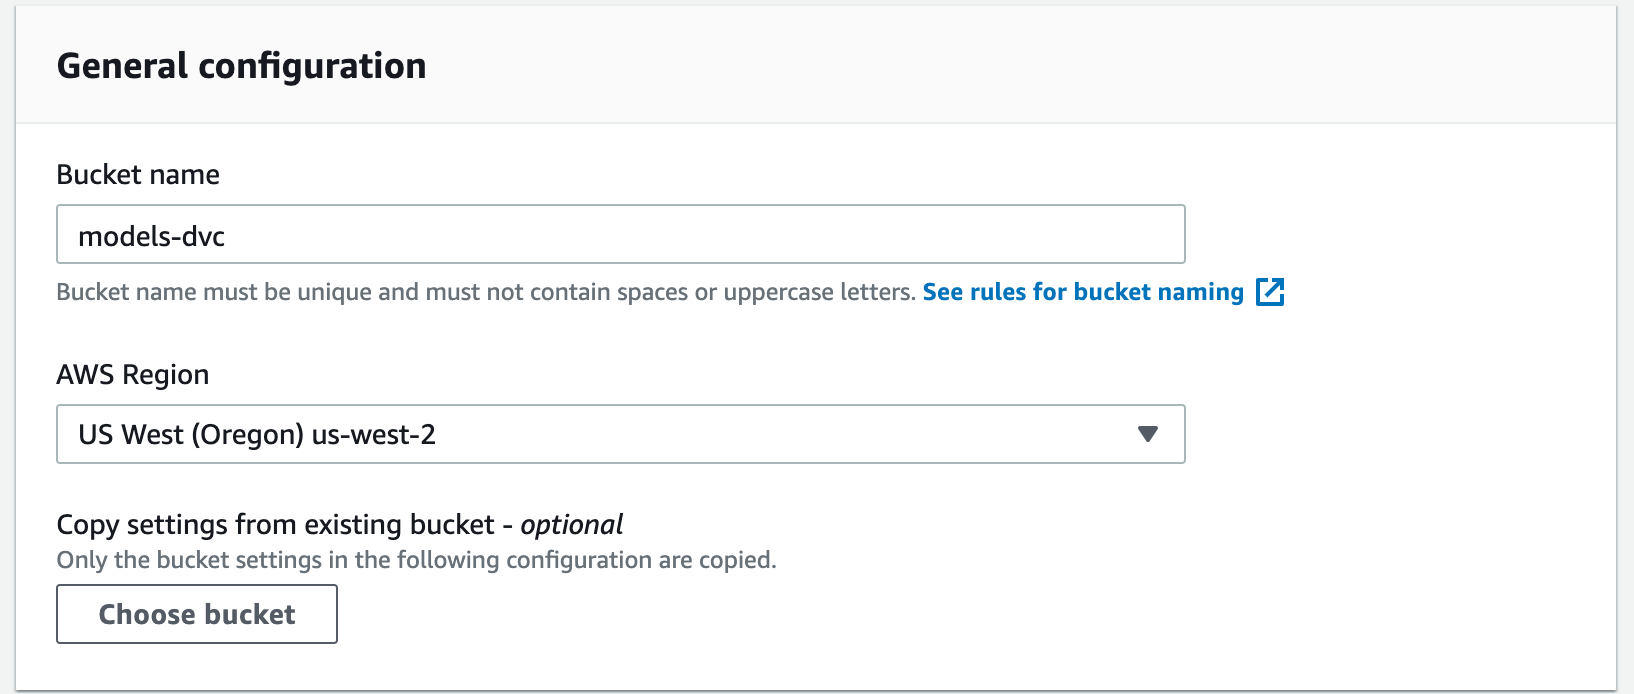Viewport: 1634px width, 694px height.
Task: Focus the Bucket name input field
Action: point(620,235)
